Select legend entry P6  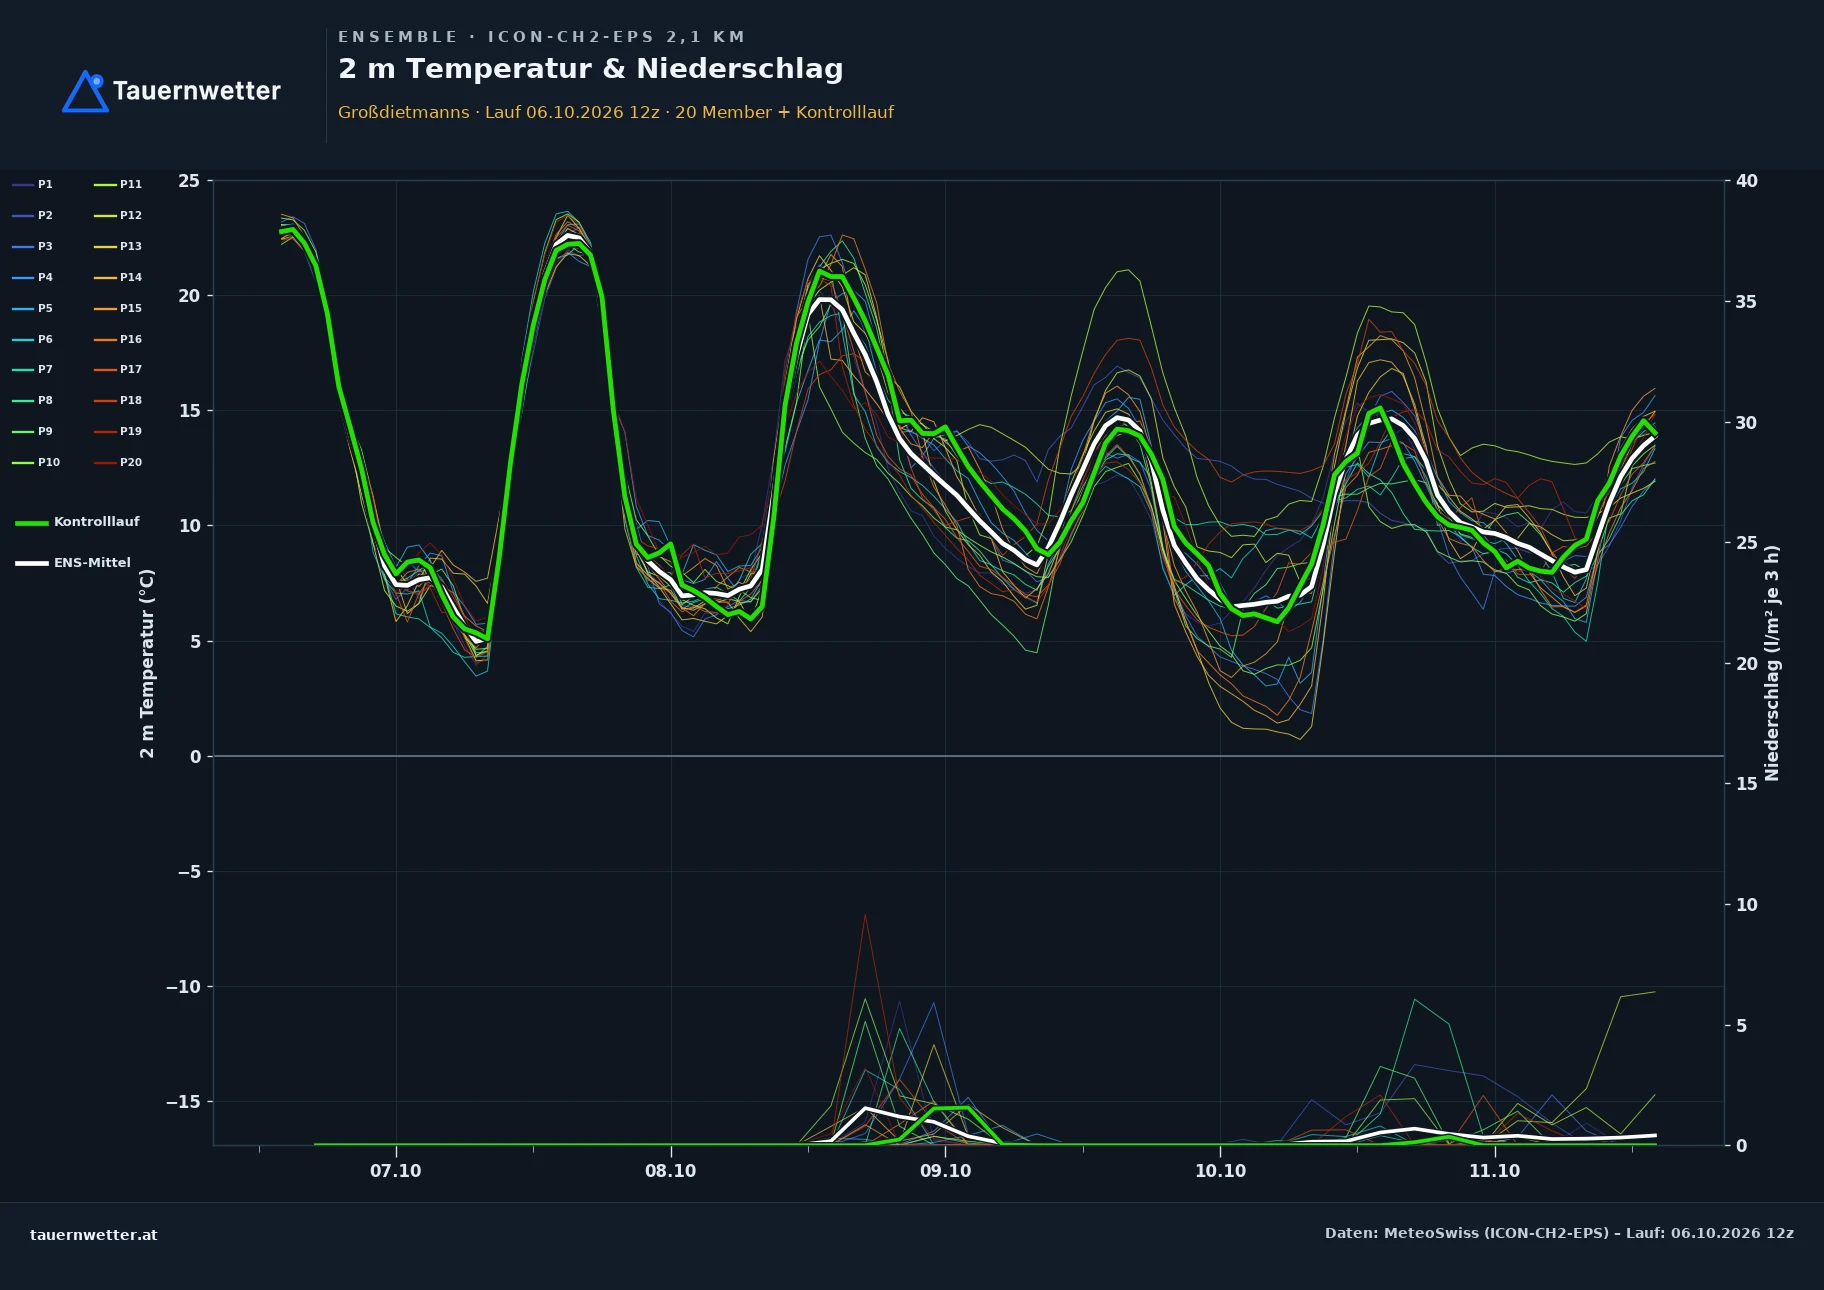[x=32, y=339]
